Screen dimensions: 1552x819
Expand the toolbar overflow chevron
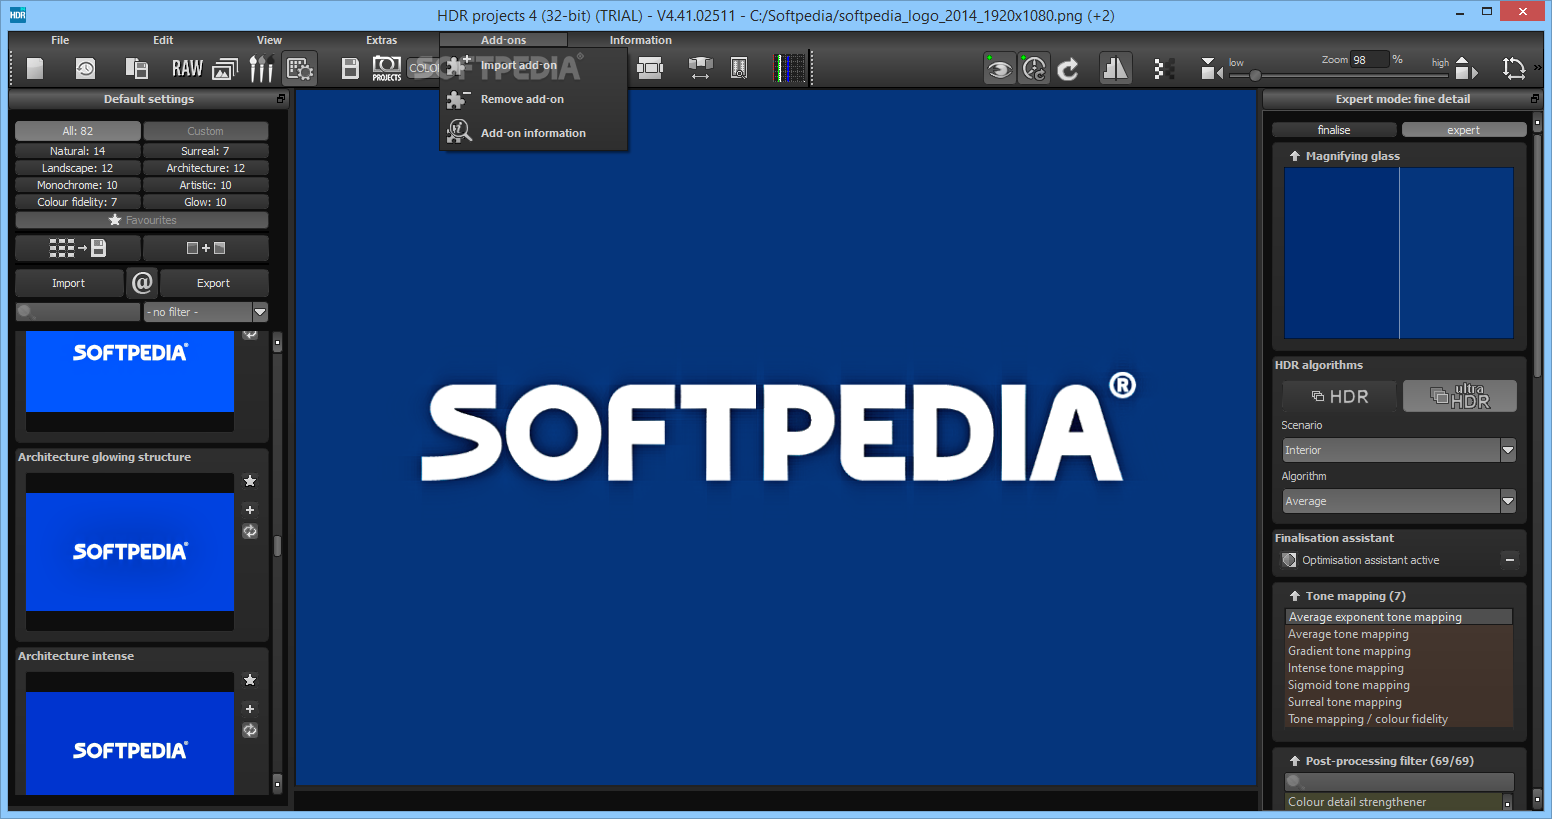tap(1538, 68)
